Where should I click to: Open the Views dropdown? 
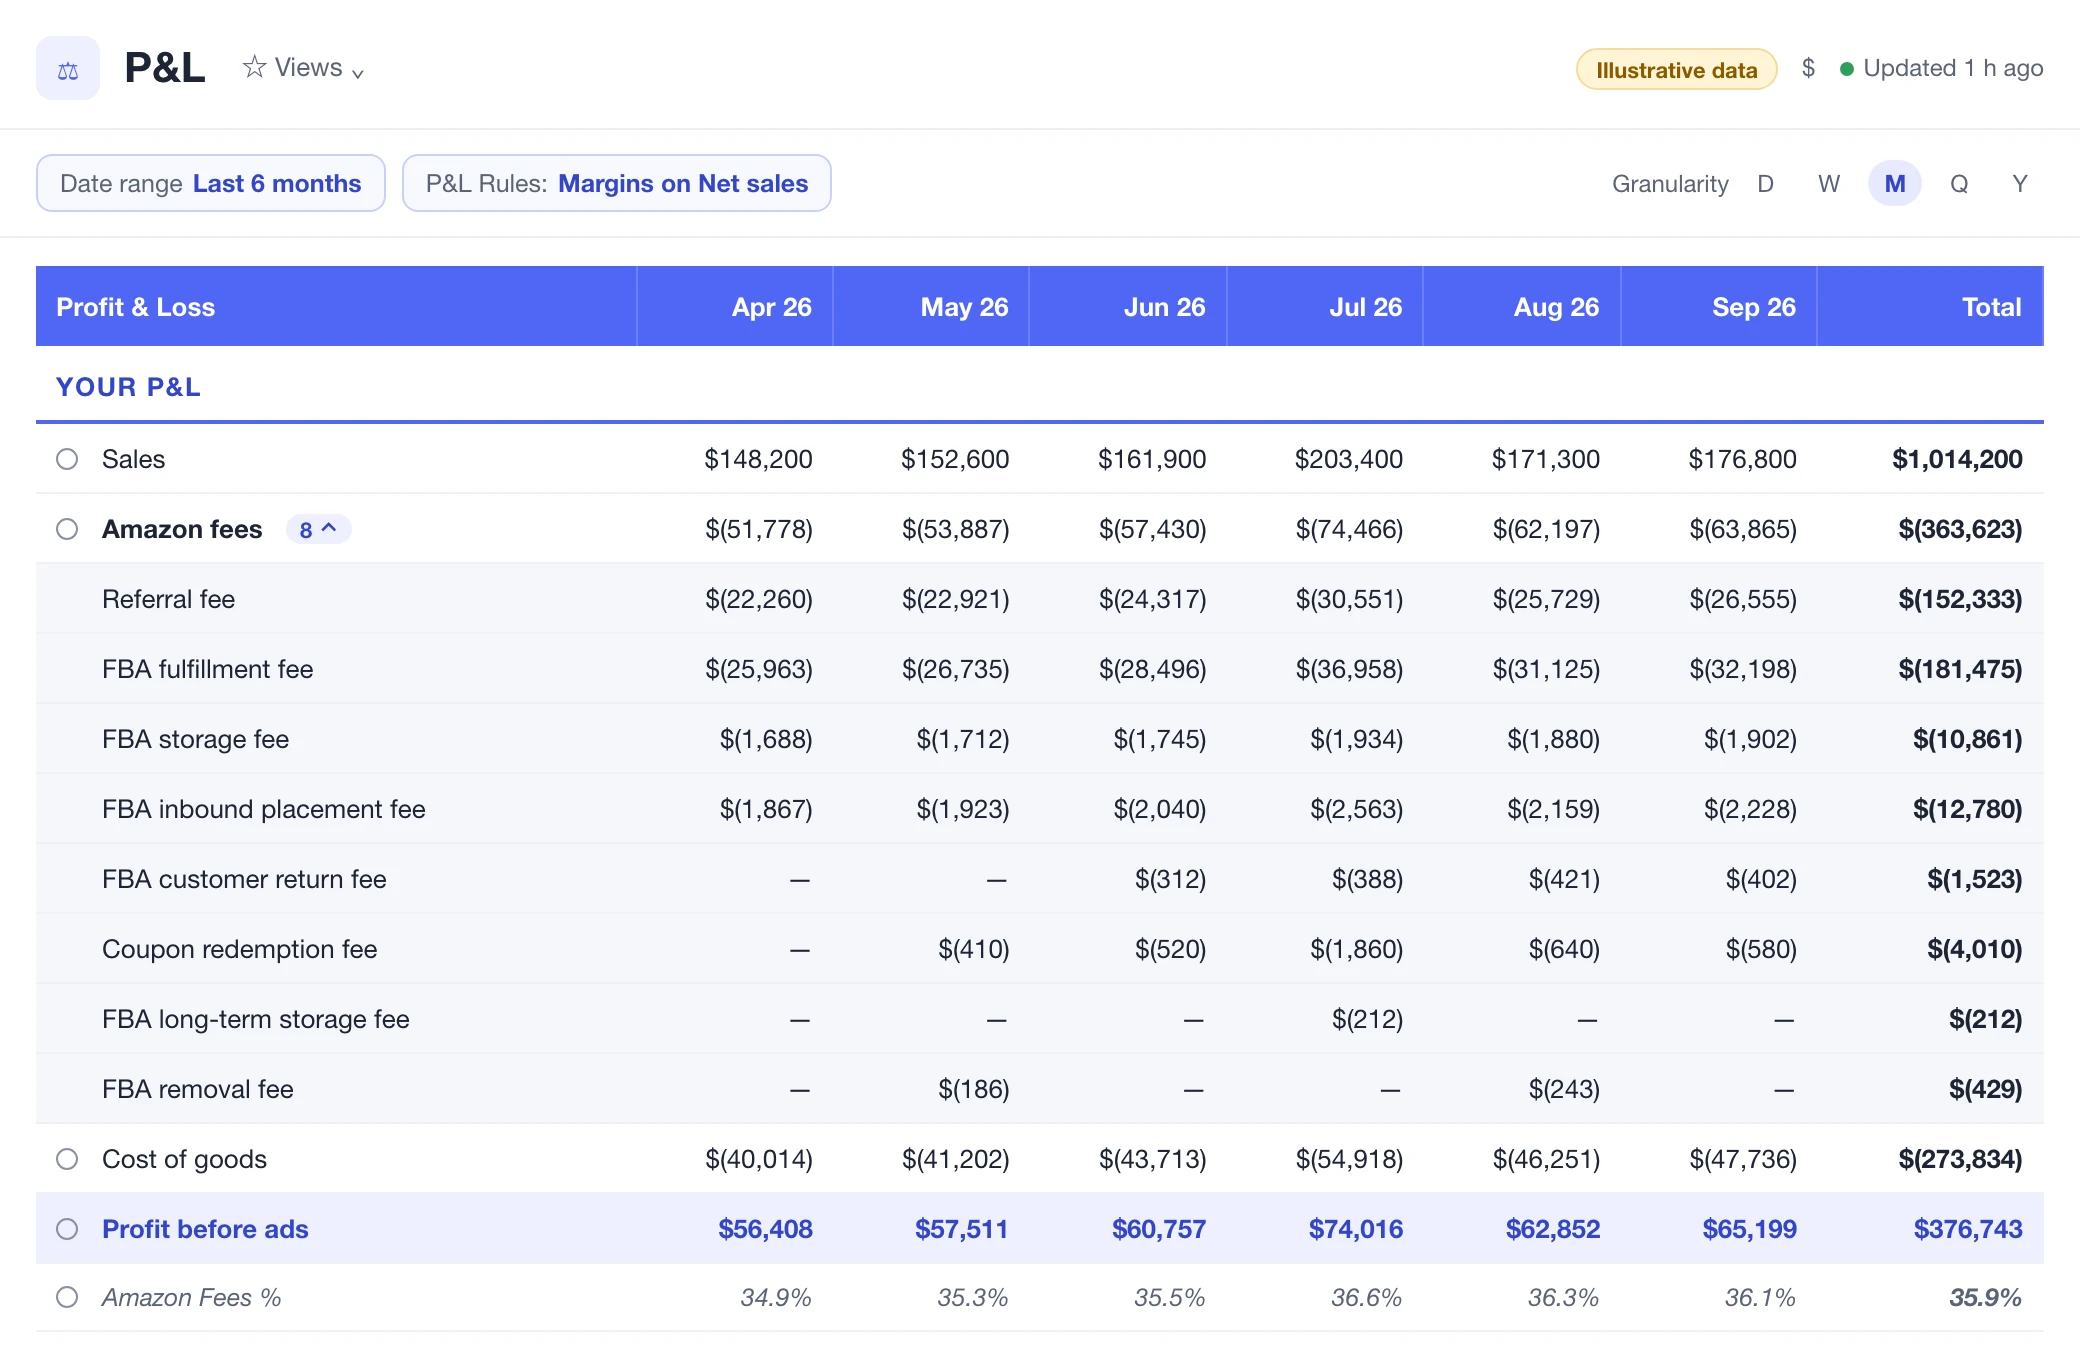tap(303, 67)
